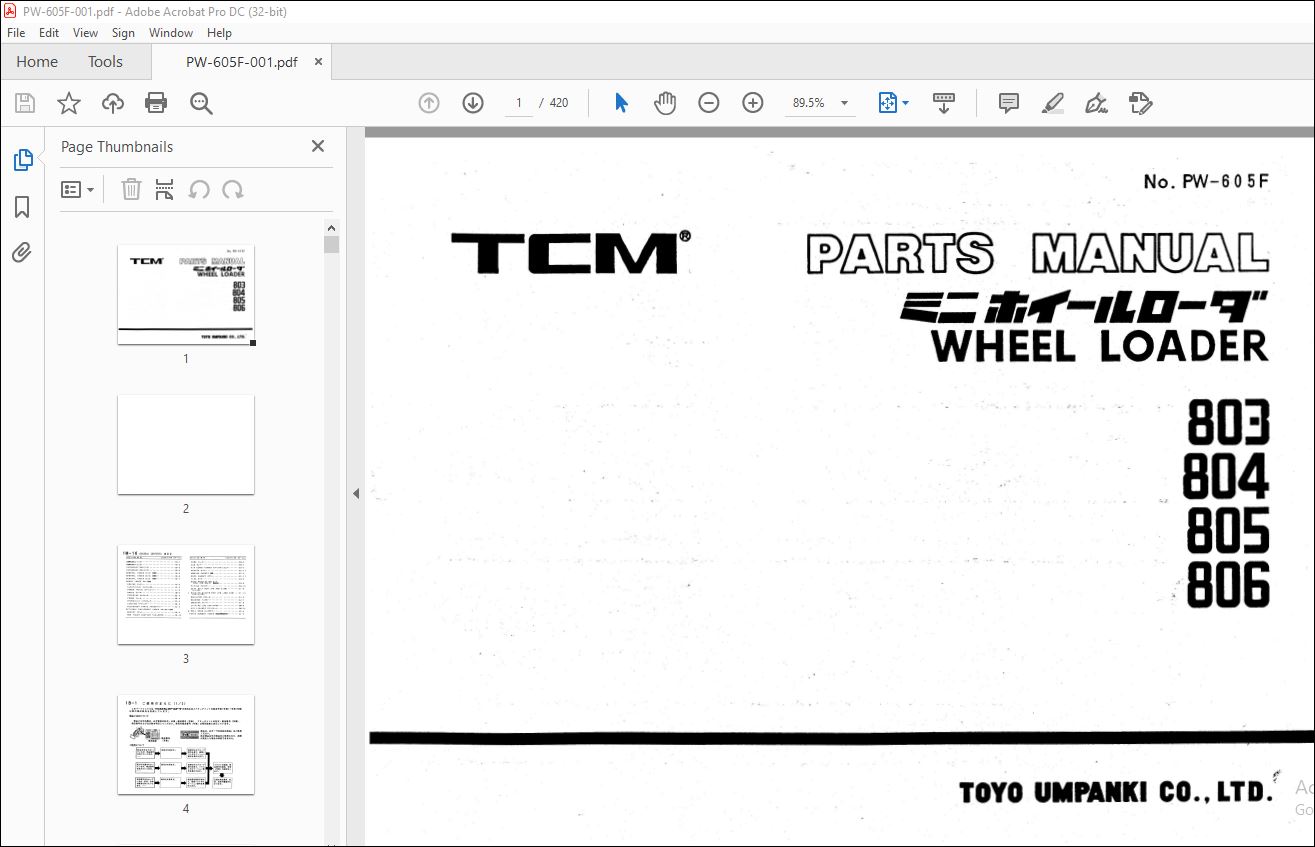Open the Window menu
The height and width of the screenshot is (847, 1315).
[x=171, y=33]
